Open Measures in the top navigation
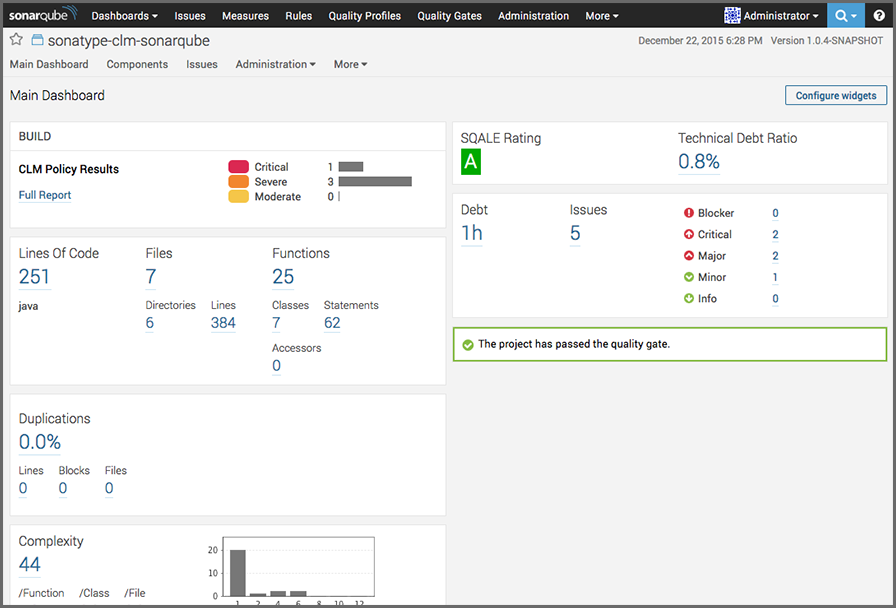Image resolution: width=896 pixels, height=608 pixels. tap(245, 16)
